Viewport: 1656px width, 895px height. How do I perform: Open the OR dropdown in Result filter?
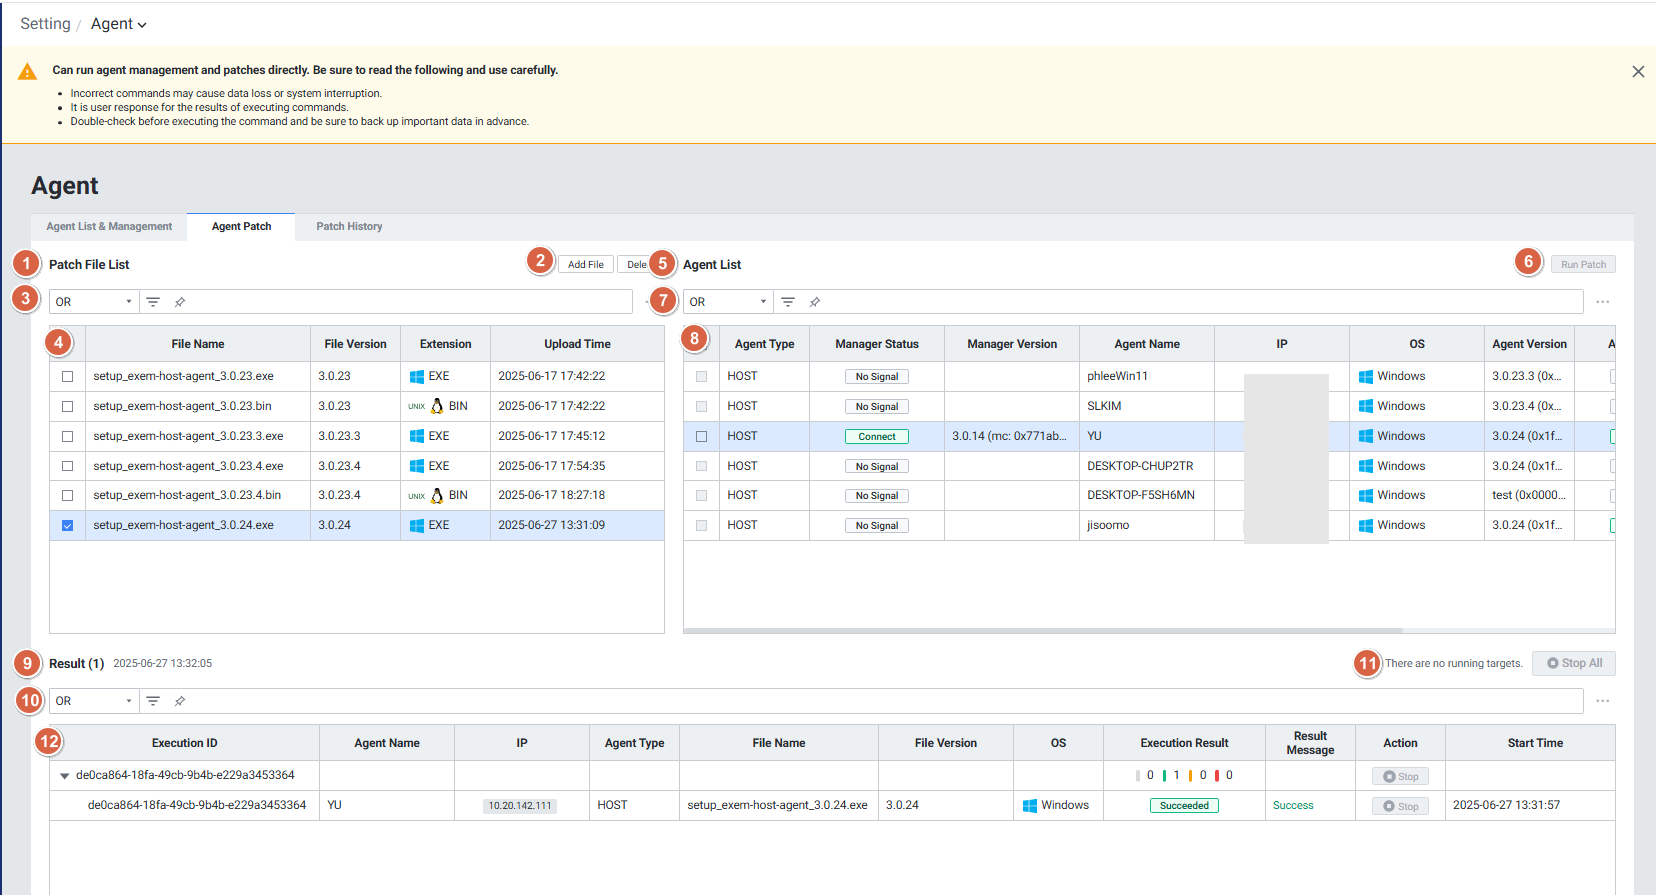click(x=93, y=701)
